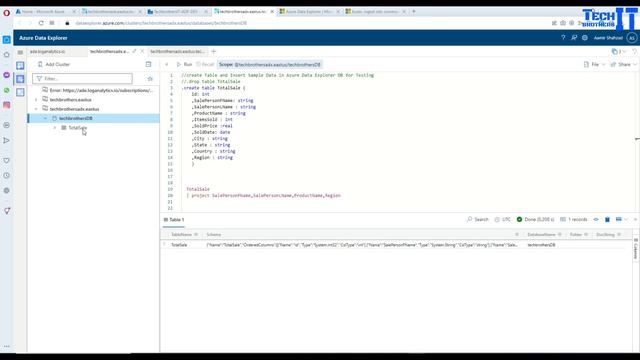Image resolution: width=640 pixels, height=360 pixels.
Task: Open the Query icon in Azure Data Explorer sidebar
Action: [20, 79]
